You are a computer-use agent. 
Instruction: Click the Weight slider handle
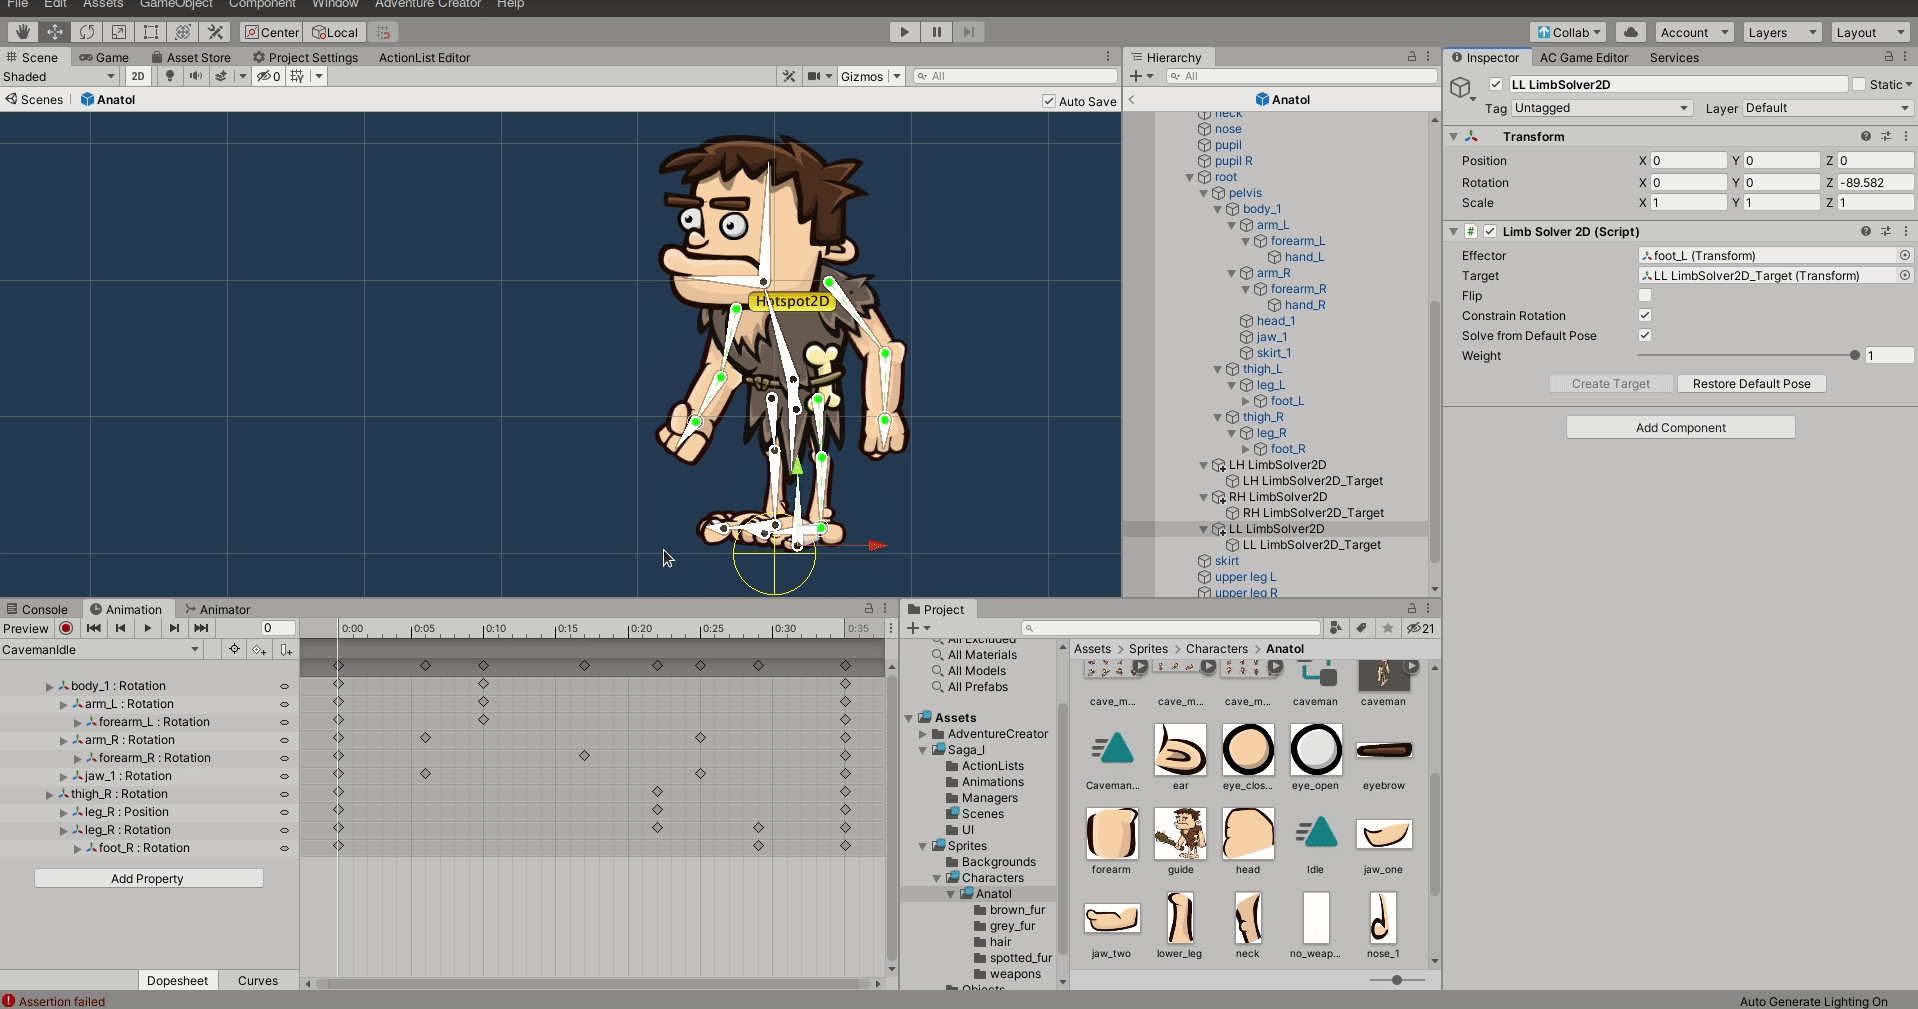pyautogui.click(x=1855, y=356)
